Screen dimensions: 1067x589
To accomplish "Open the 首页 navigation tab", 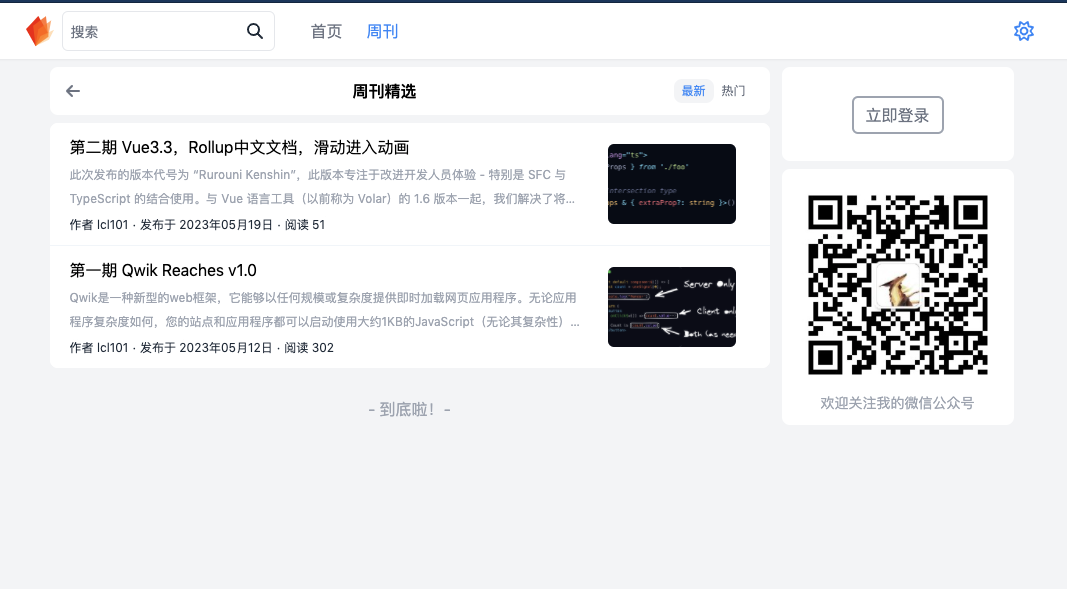I will click(326, 31).
